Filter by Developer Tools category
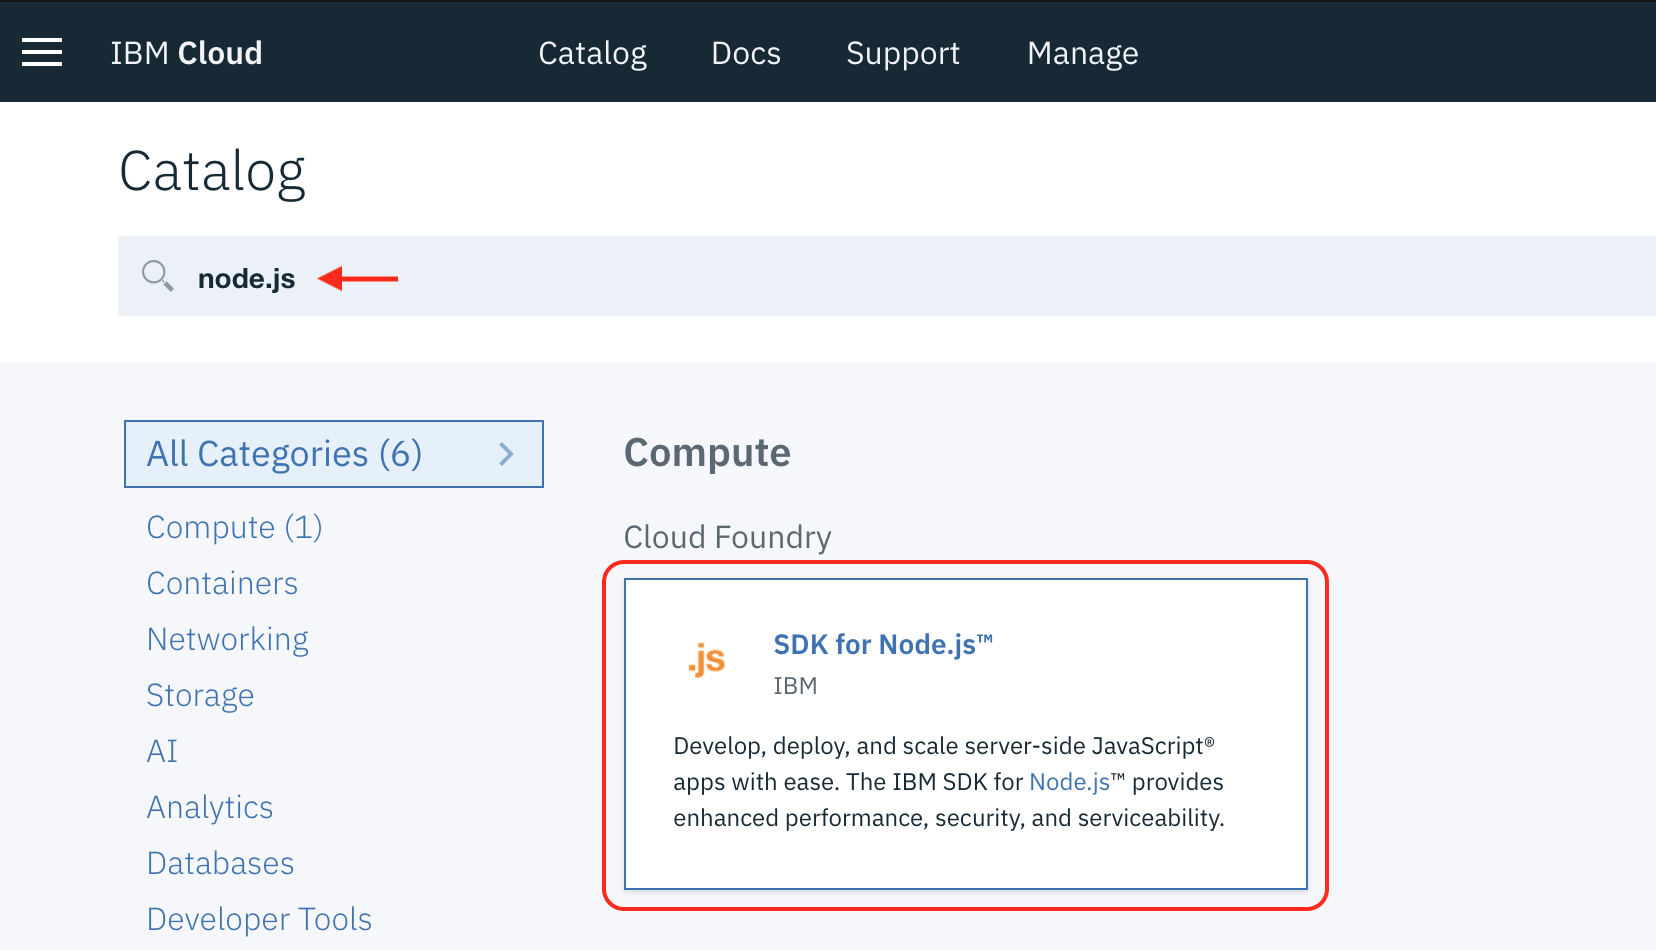The image size is (1656, 950). tap(259, 919)
